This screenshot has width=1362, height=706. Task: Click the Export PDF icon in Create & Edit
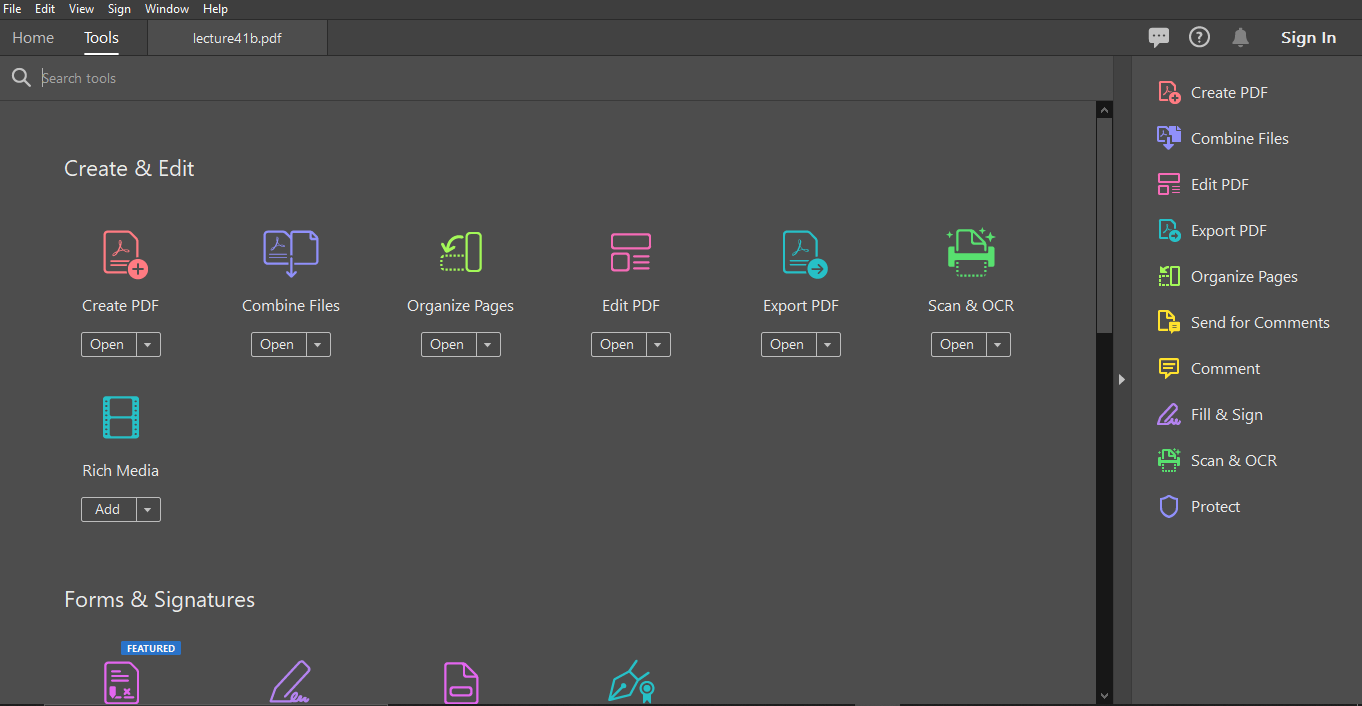point(804,253)
